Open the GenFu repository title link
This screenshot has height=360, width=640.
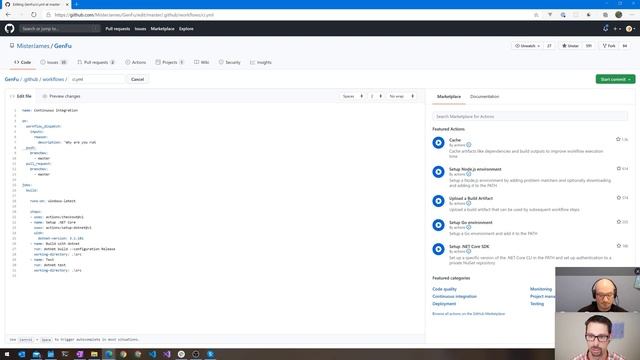pos(63,46)
